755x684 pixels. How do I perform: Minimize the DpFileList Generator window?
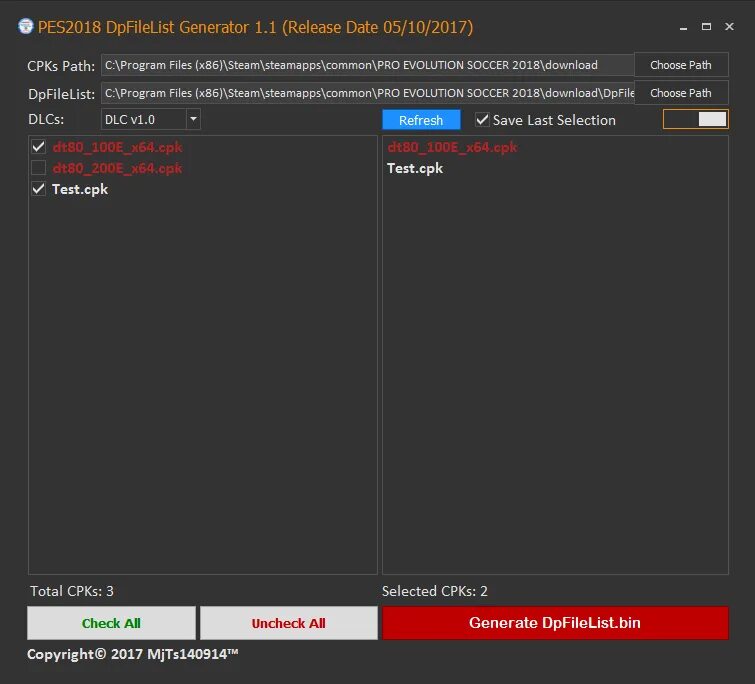[x=683, y=27]
